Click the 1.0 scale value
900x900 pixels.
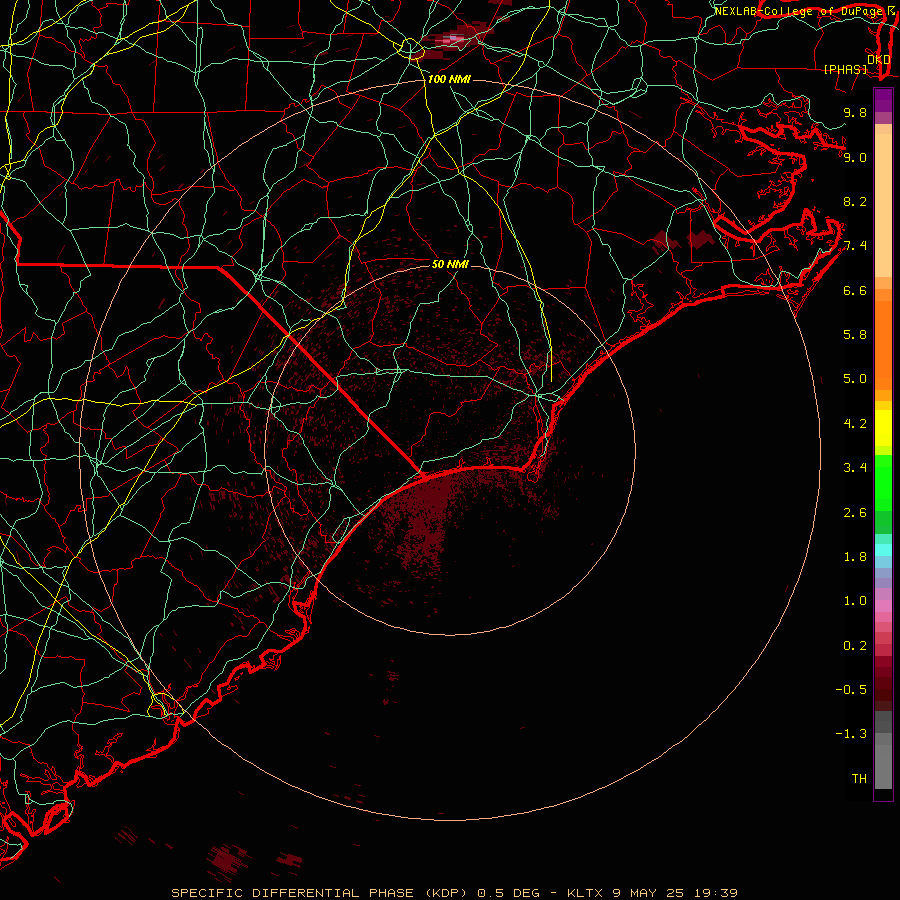pos(855,601)
